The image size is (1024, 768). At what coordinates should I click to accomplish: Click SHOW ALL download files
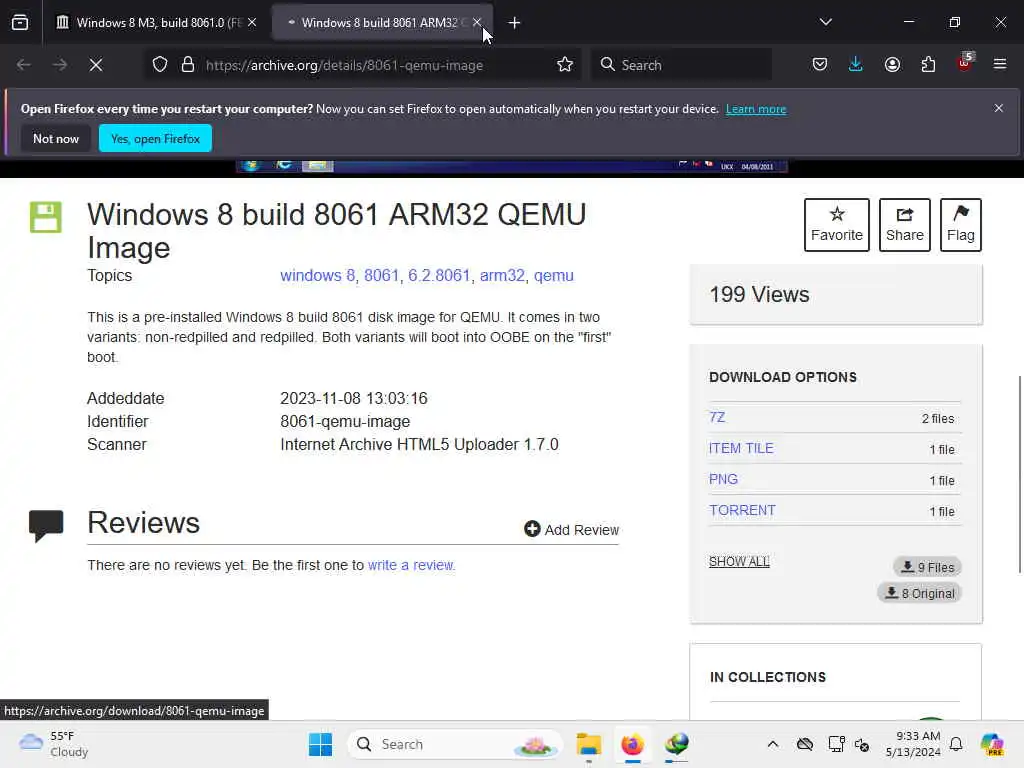[x=739, y=562]
